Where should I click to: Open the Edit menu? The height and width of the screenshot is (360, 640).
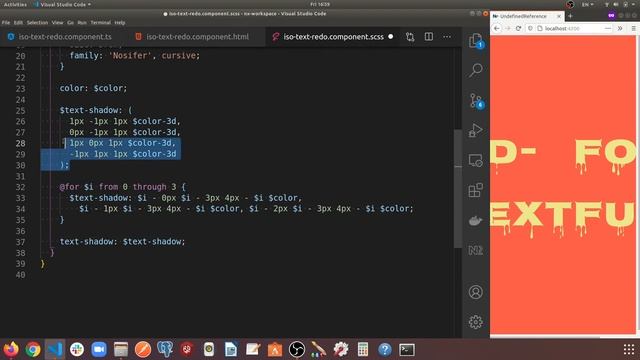click(18, 22)
